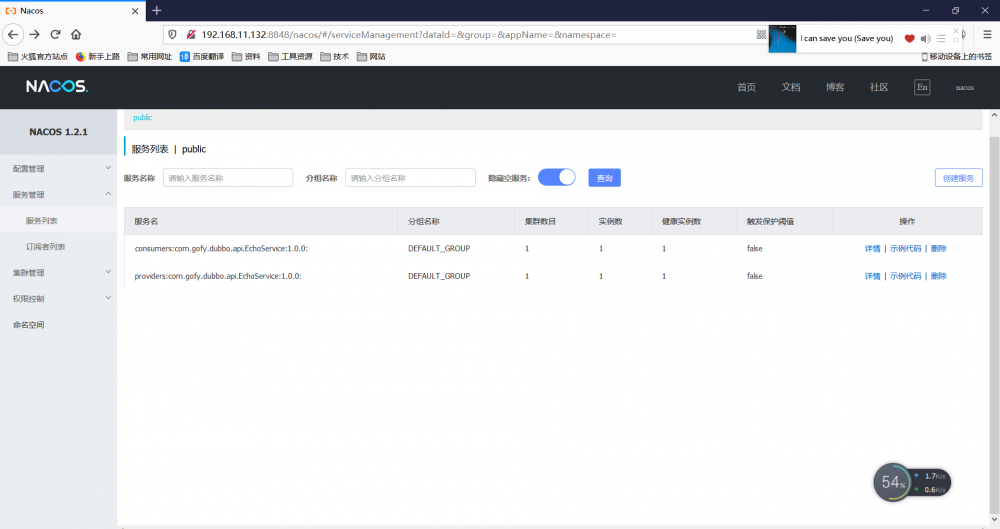Open the Firefox hamburger menu
Image resolution: width=1000 pixels, height=529 pixels.
click(x=987, y=34)
